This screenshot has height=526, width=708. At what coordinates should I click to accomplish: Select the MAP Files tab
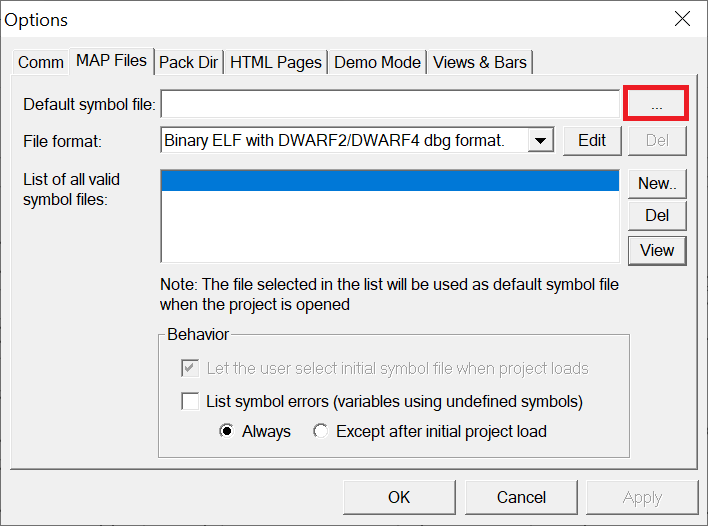point(111,61)
